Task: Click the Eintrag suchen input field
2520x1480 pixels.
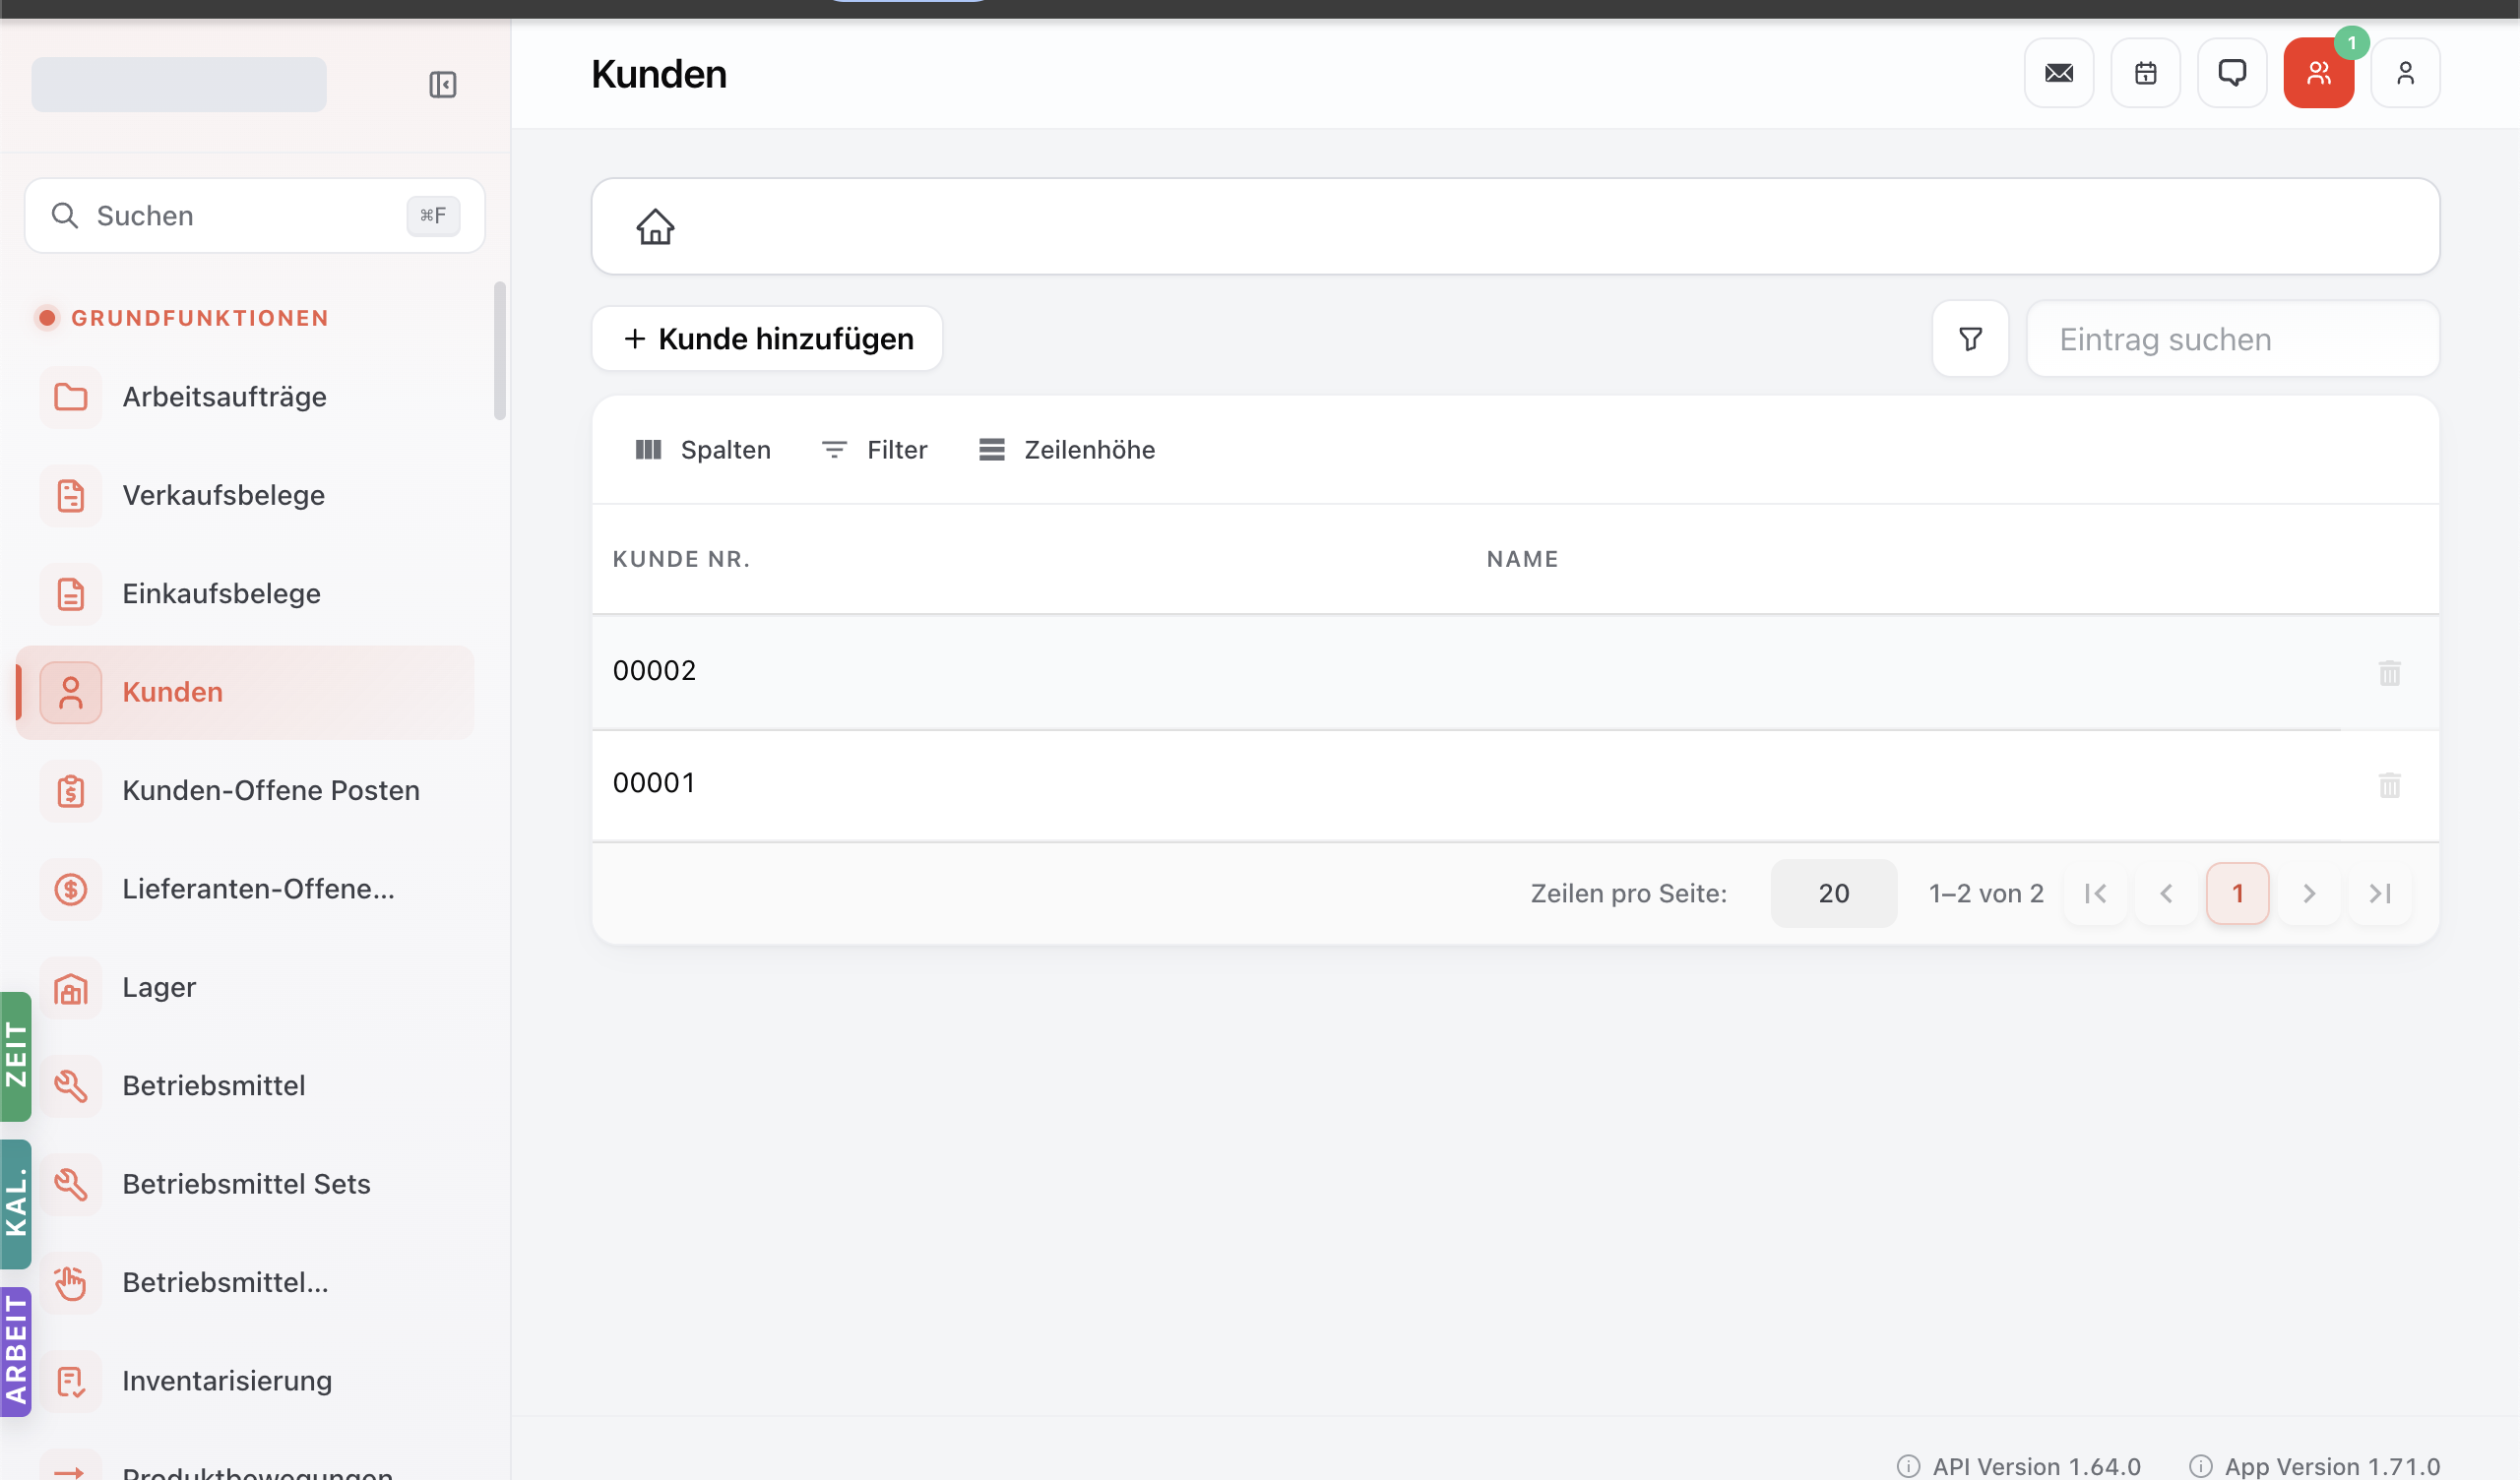Action: [2232, 339]
